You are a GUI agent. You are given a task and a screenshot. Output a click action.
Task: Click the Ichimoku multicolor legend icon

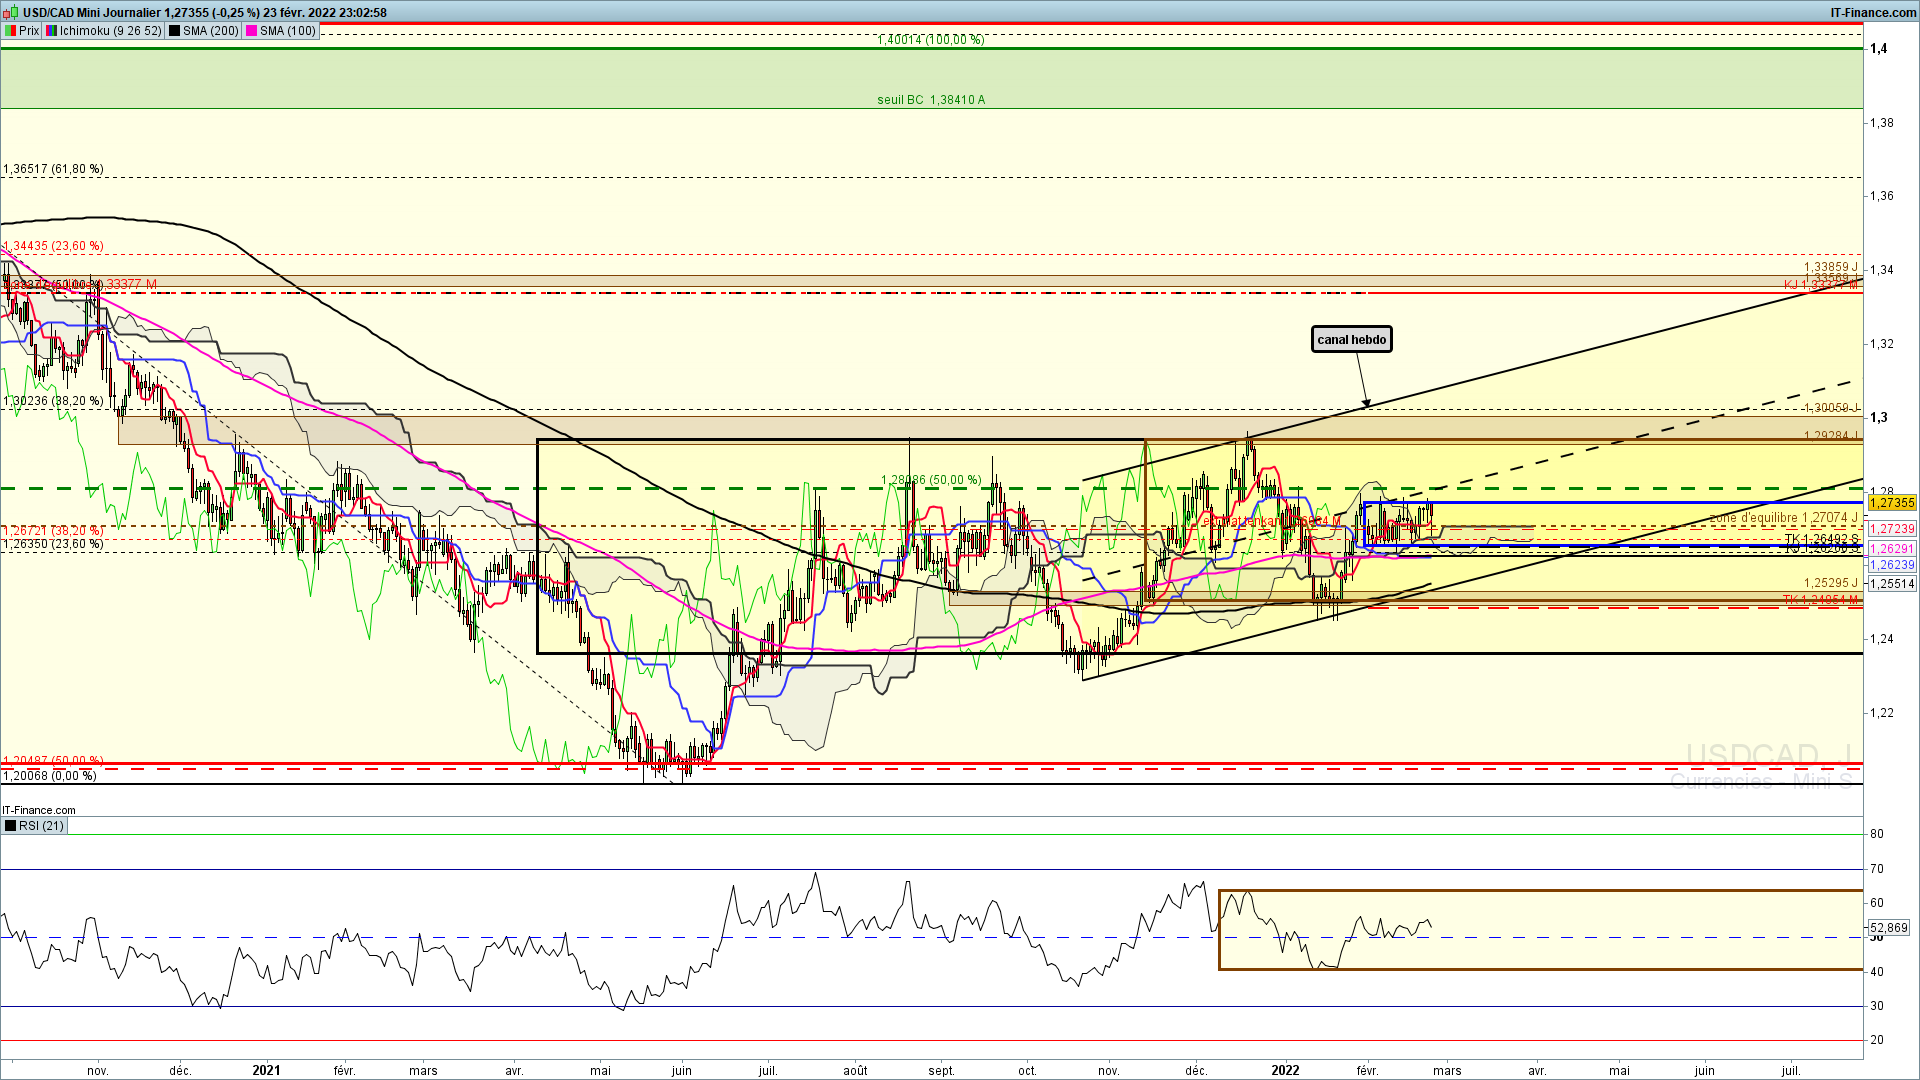pos(52,31)
